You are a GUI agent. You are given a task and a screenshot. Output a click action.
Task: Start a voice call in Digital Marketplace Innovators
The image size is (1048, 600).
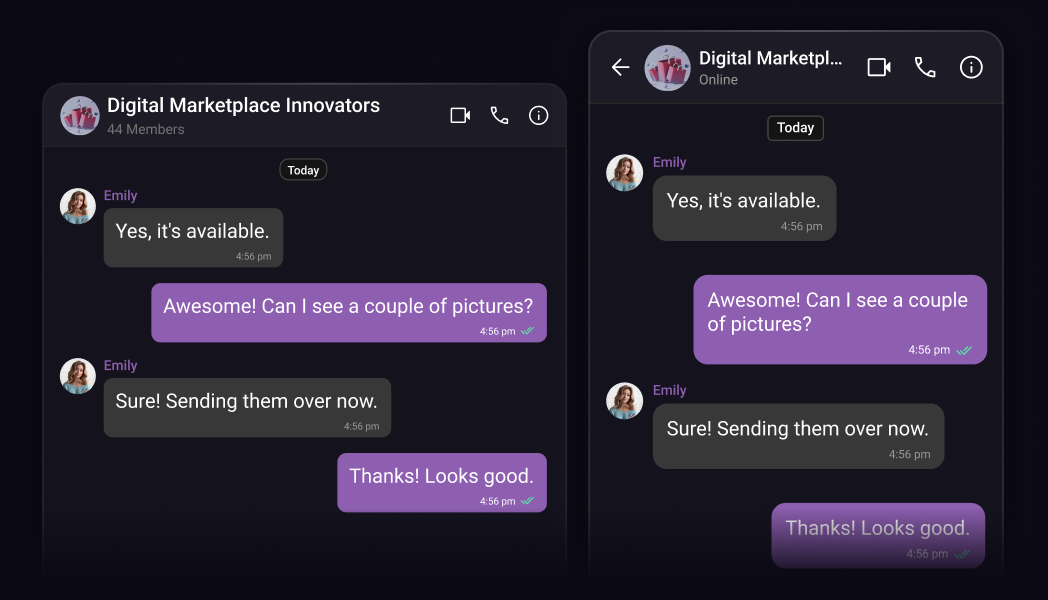pyautogui.click(x=499, y=115)
